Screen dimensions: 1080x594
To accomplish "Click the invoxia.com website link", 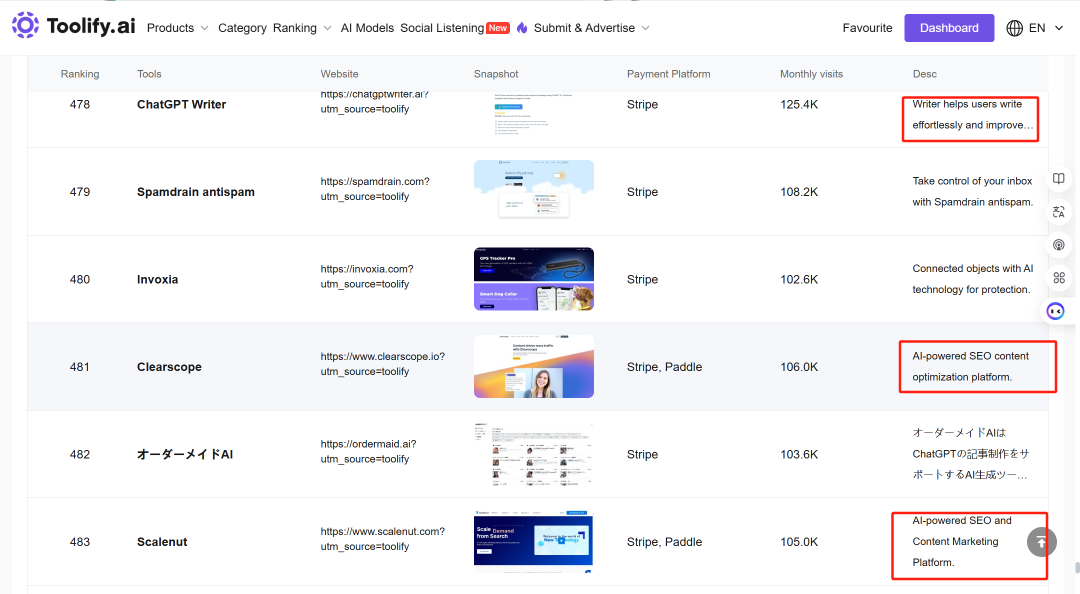I will click(x=366, y=276).
